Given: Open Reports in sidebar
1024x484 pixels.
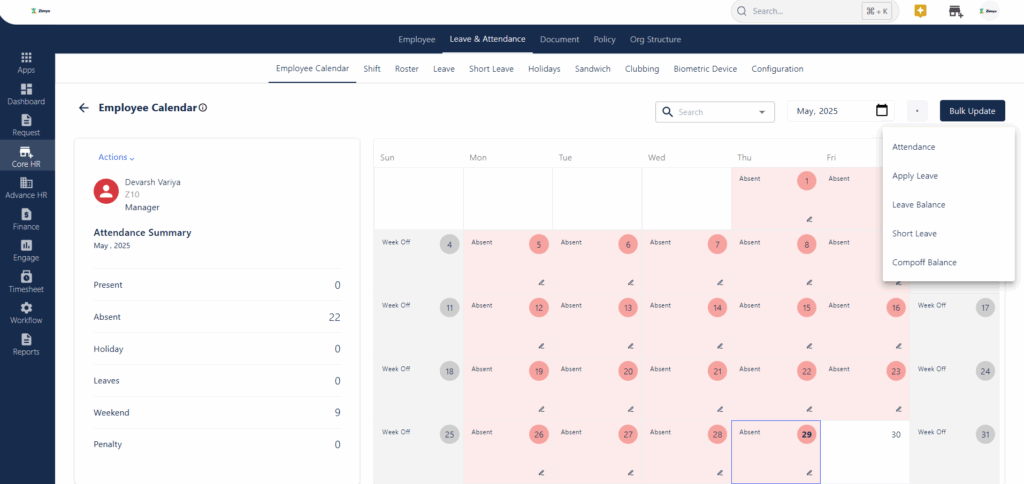Looking at the screenshot, I should click(27, 345).
